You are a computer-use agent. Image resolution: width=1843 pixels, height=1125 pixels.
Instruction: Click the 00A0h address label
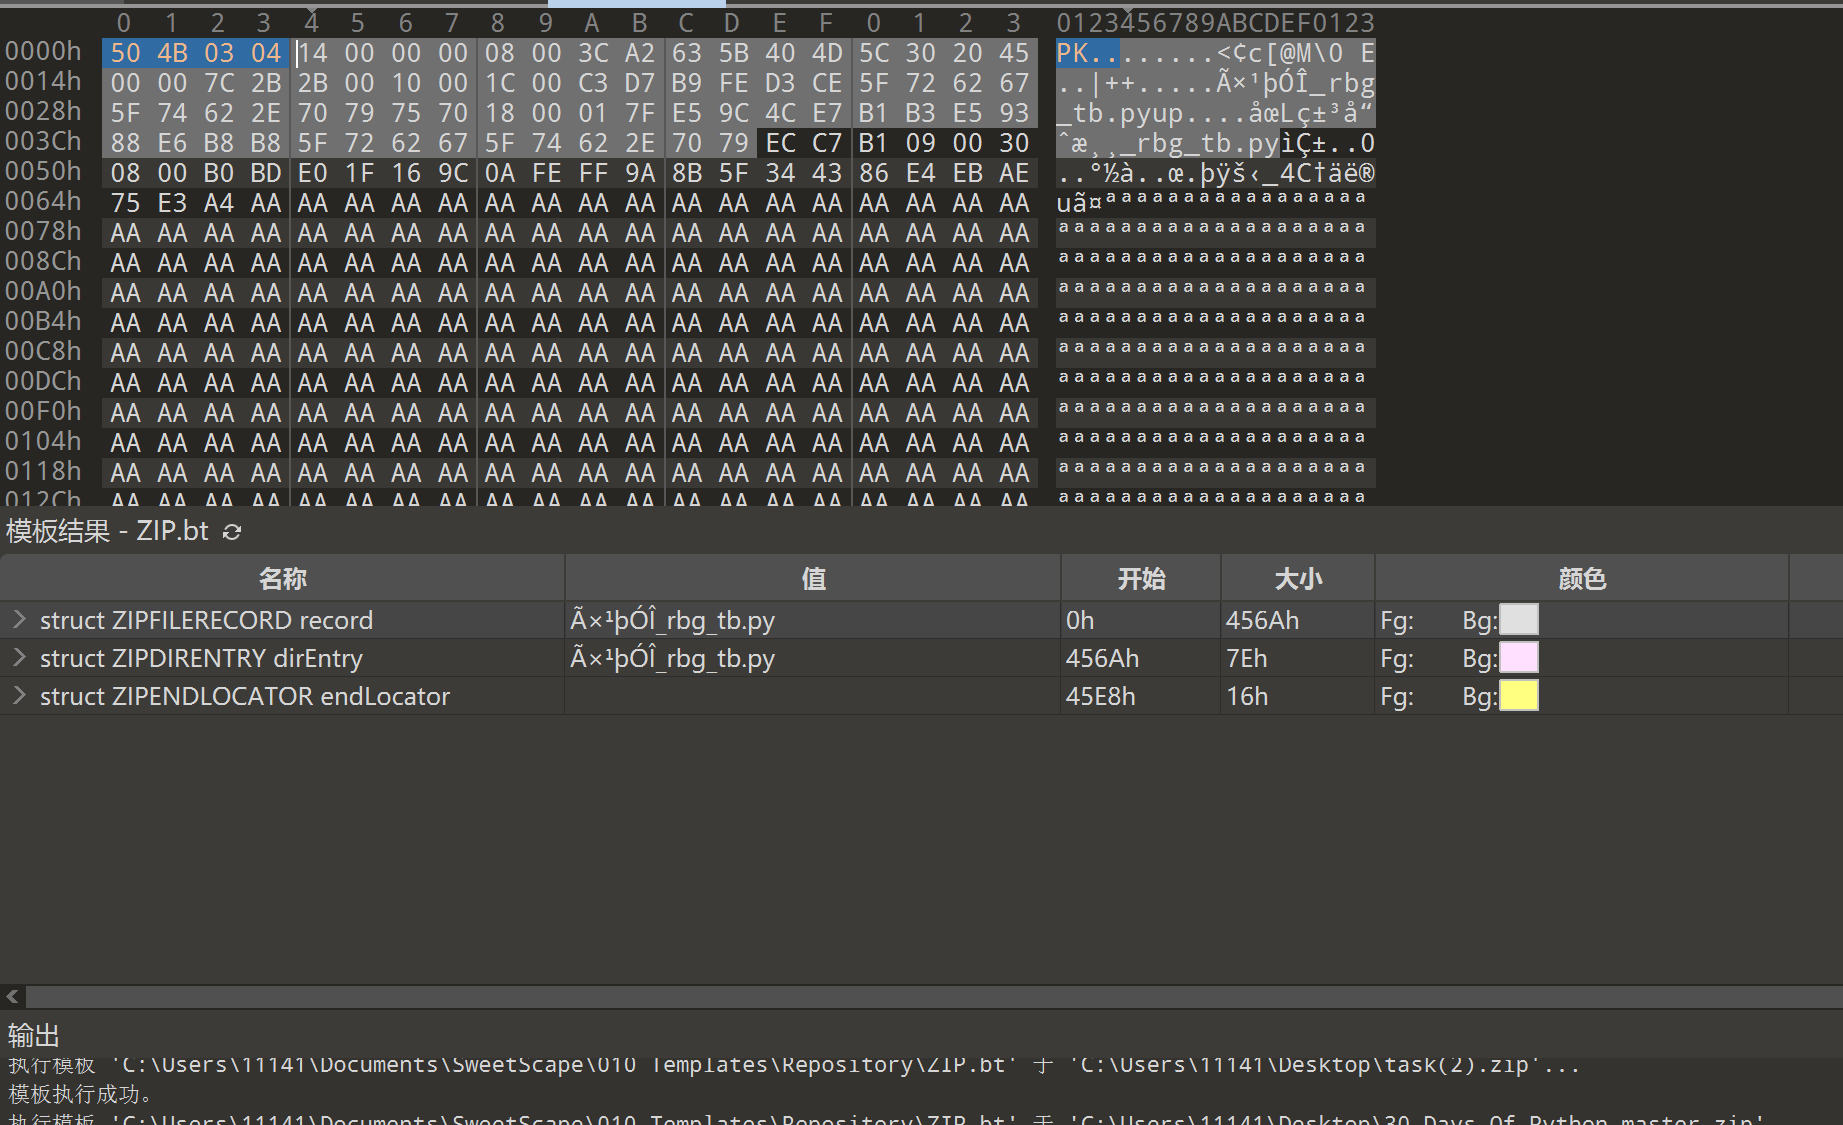pyautogui.click(x=43, y=291)
